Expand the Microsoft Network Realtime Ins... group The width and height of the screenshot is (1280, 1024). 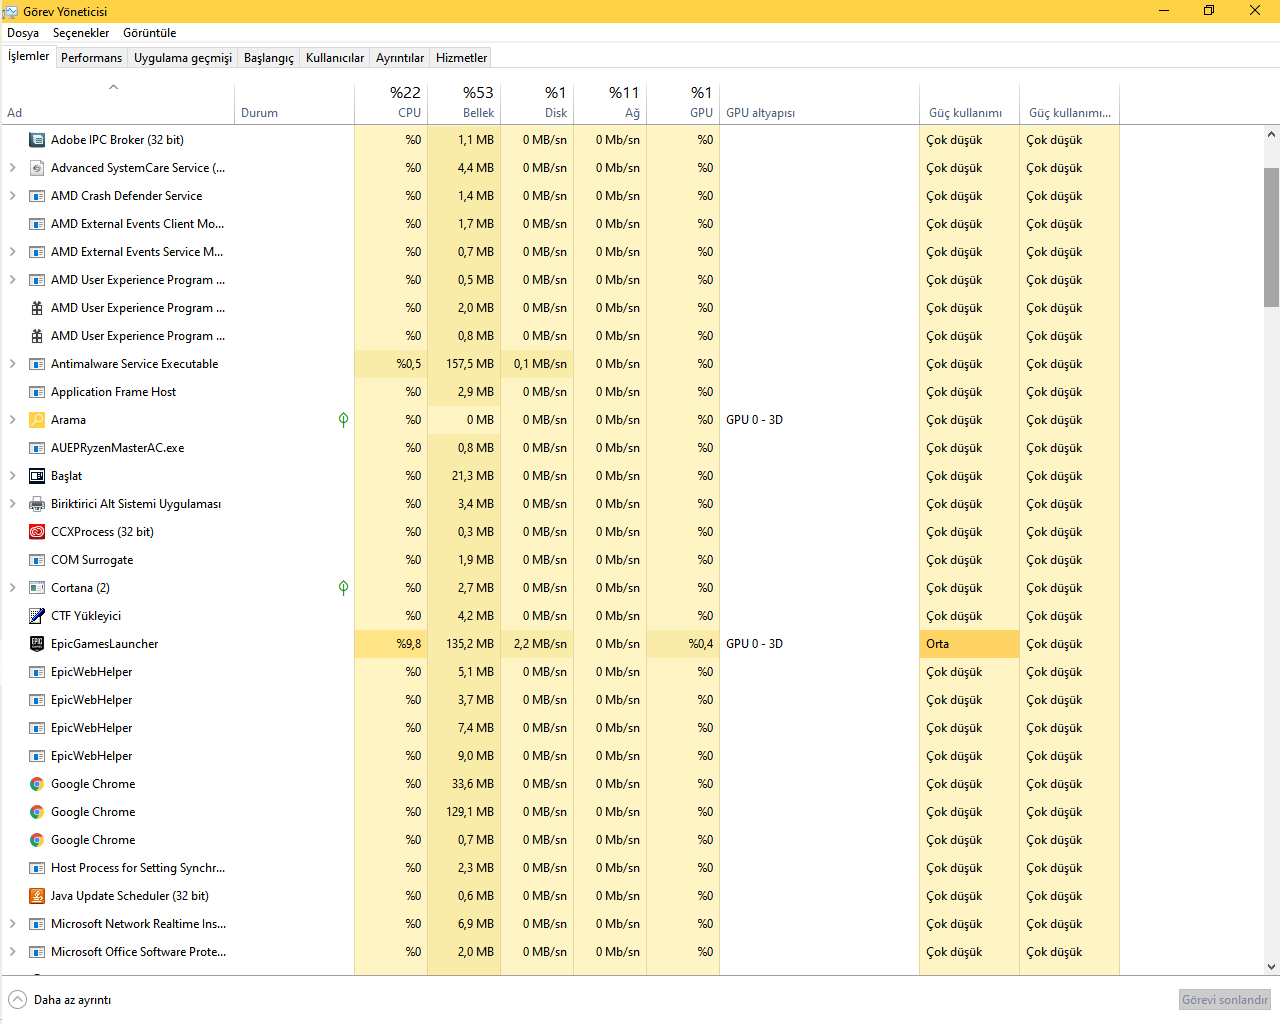tap(13, 924)
